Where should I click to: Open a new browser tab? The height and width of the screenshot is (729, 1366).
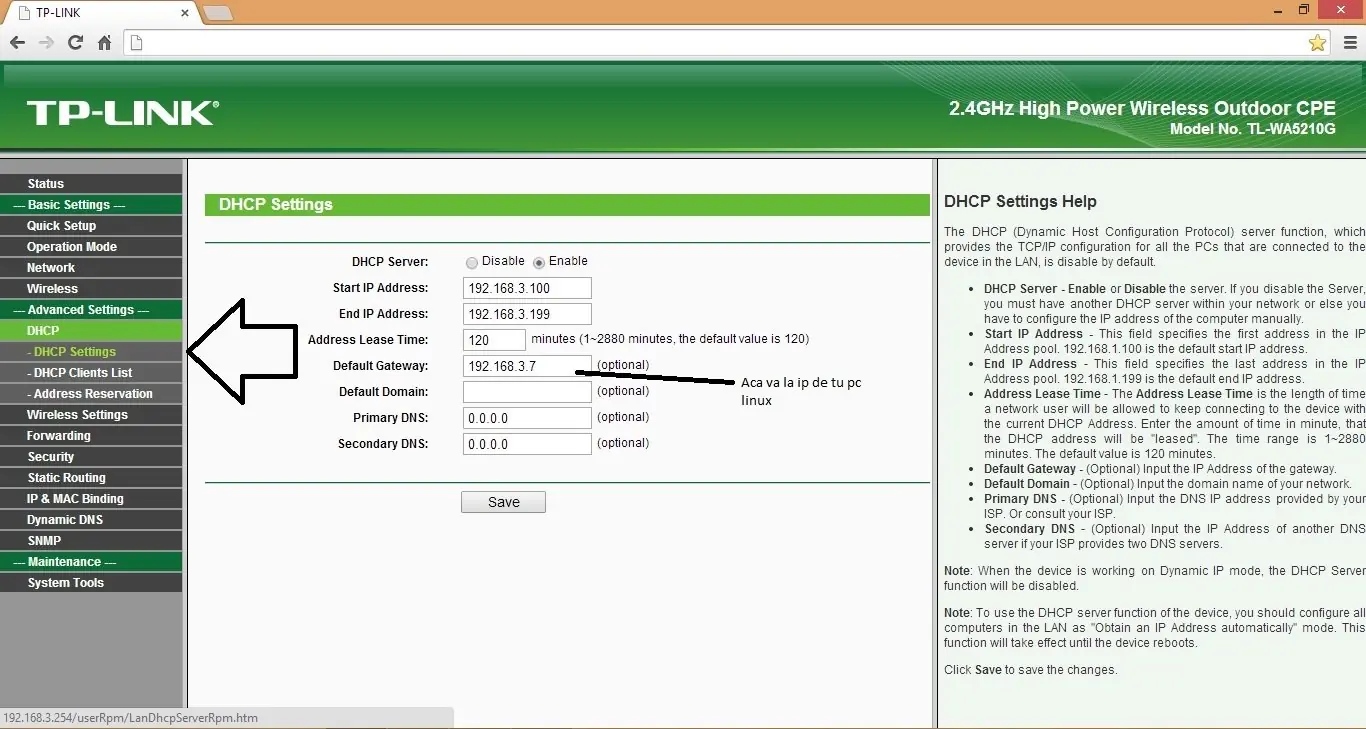[x=218, y=13]
